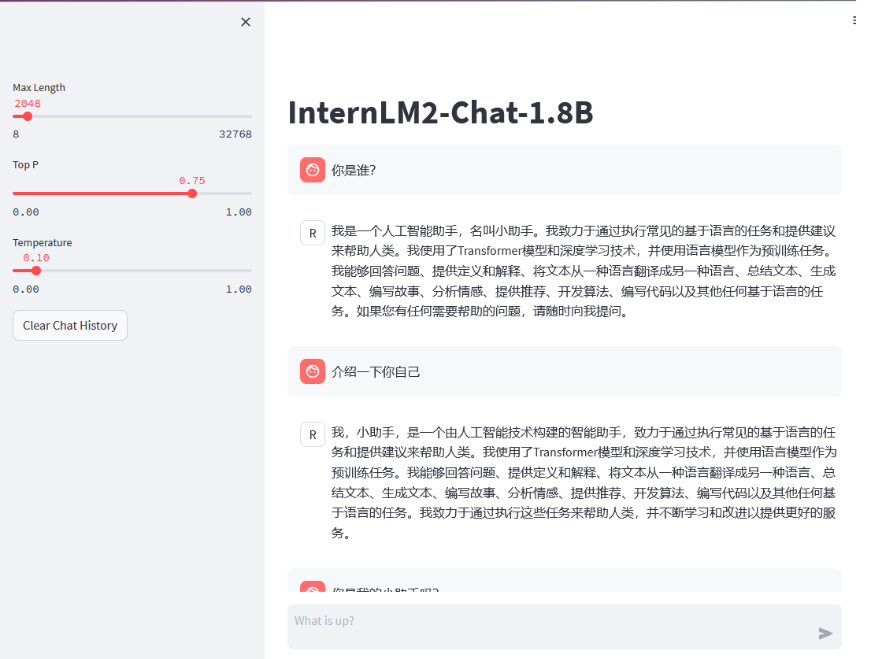Viewport: 876px width, 659px height.
Task: Click the 2048 Max Length value
Action: [27, 103]
